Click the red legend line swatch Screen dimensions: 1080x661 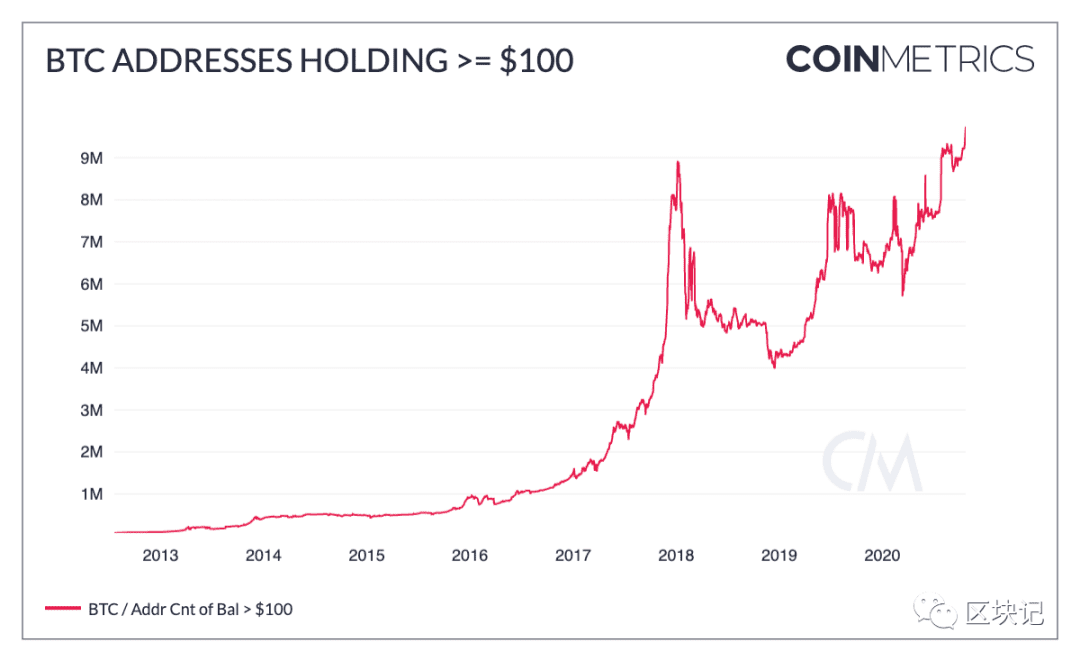[x=63, y=609]
